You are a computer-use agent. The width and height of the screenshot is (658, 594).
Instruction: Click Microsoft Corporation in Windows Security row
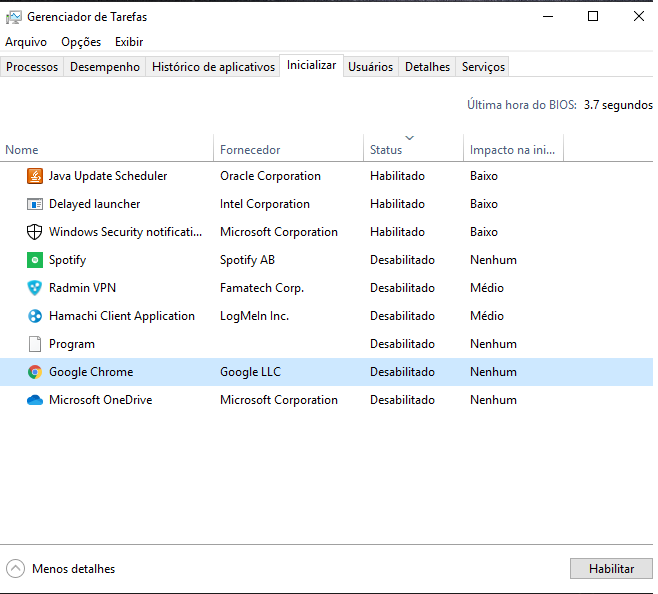279,232
